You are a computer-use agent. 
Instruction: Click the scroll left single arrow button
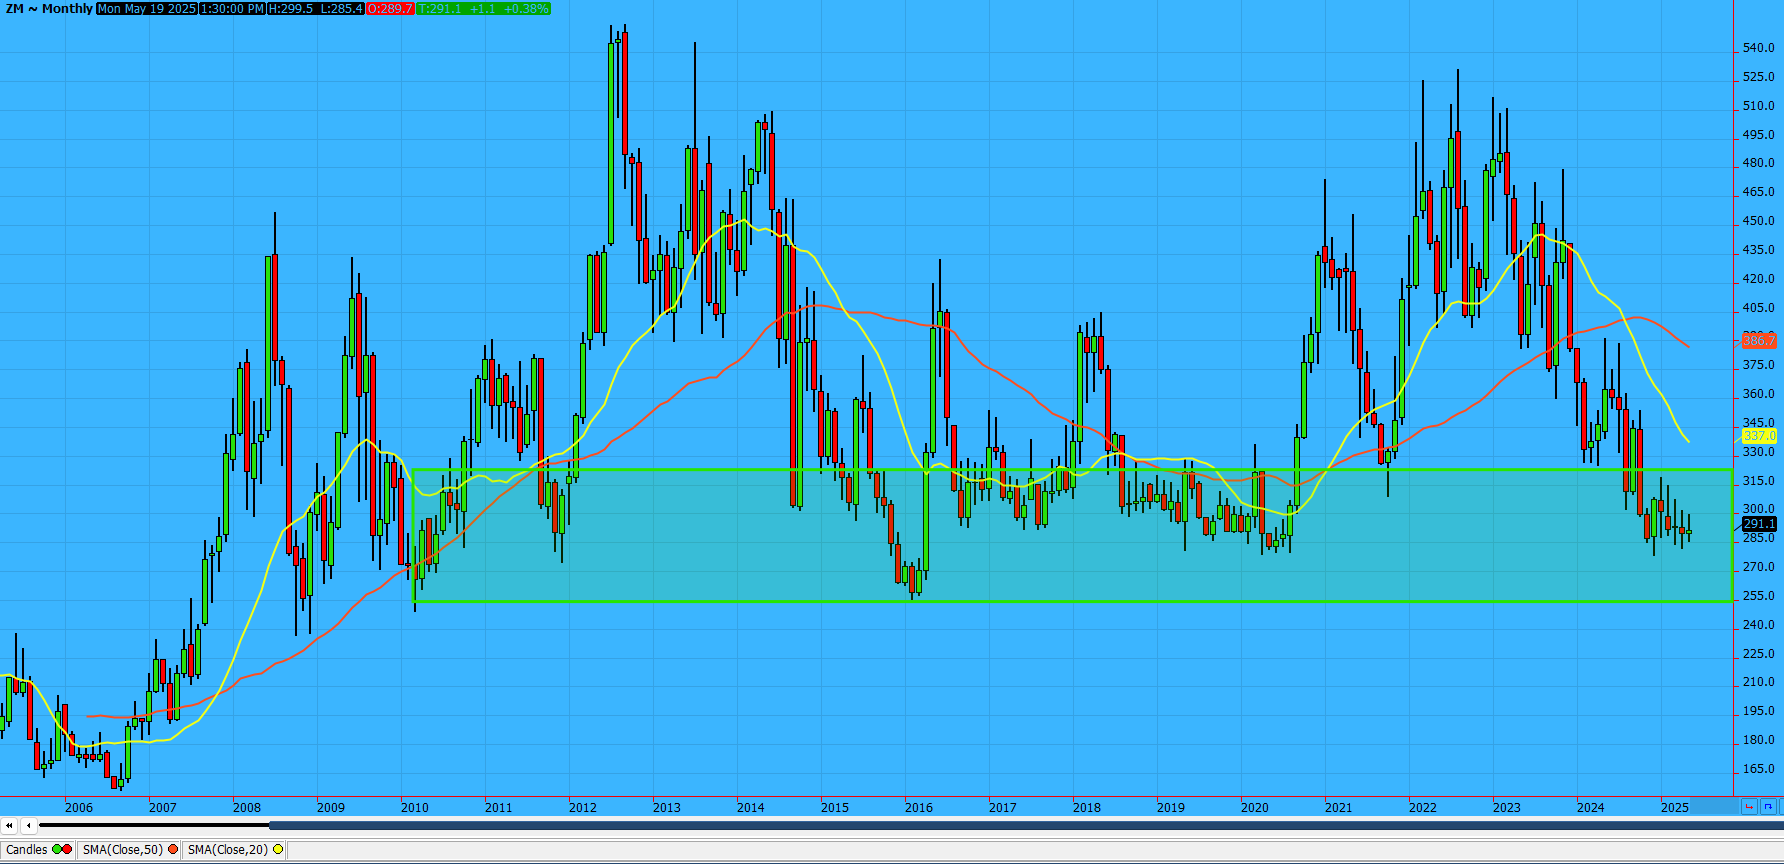pos(29,826)
